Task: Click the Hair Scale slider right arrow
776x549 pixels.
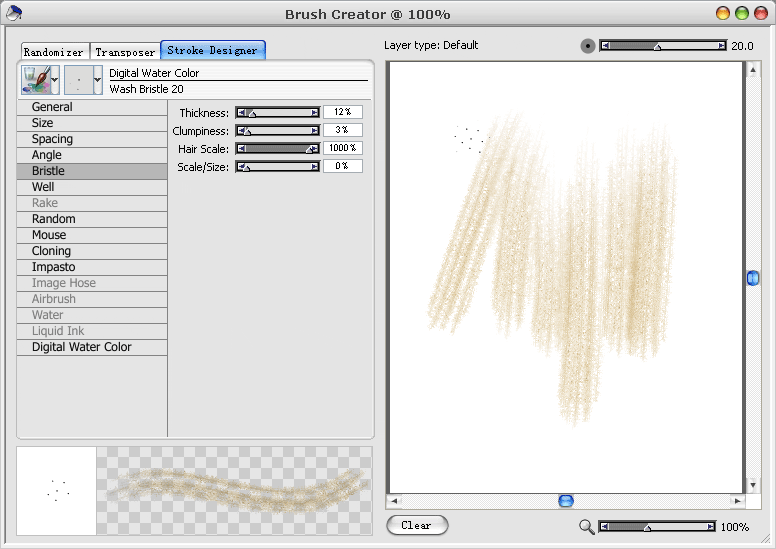Action: coord(315,149)
